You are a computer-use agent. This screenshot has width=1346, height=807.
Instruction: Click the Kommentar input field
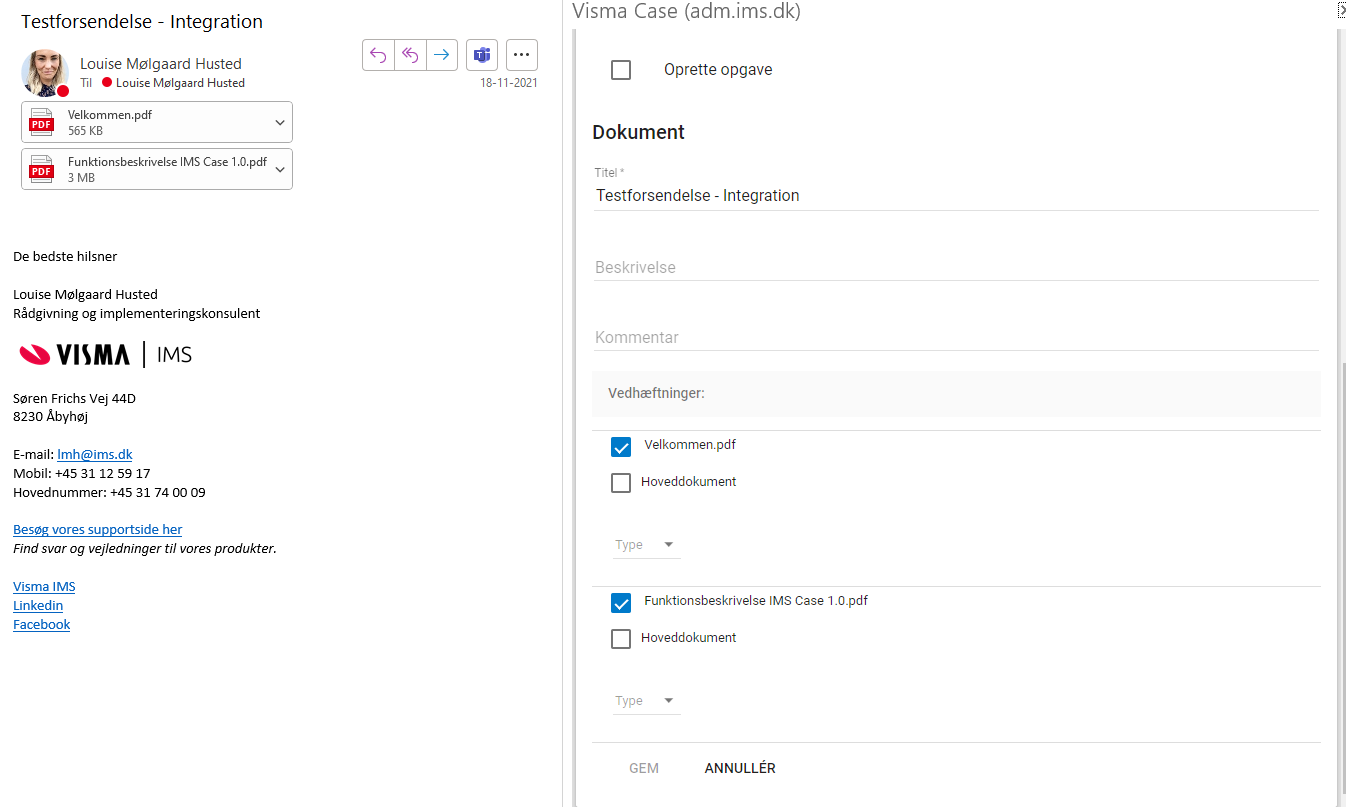click(x=956, y=337)
